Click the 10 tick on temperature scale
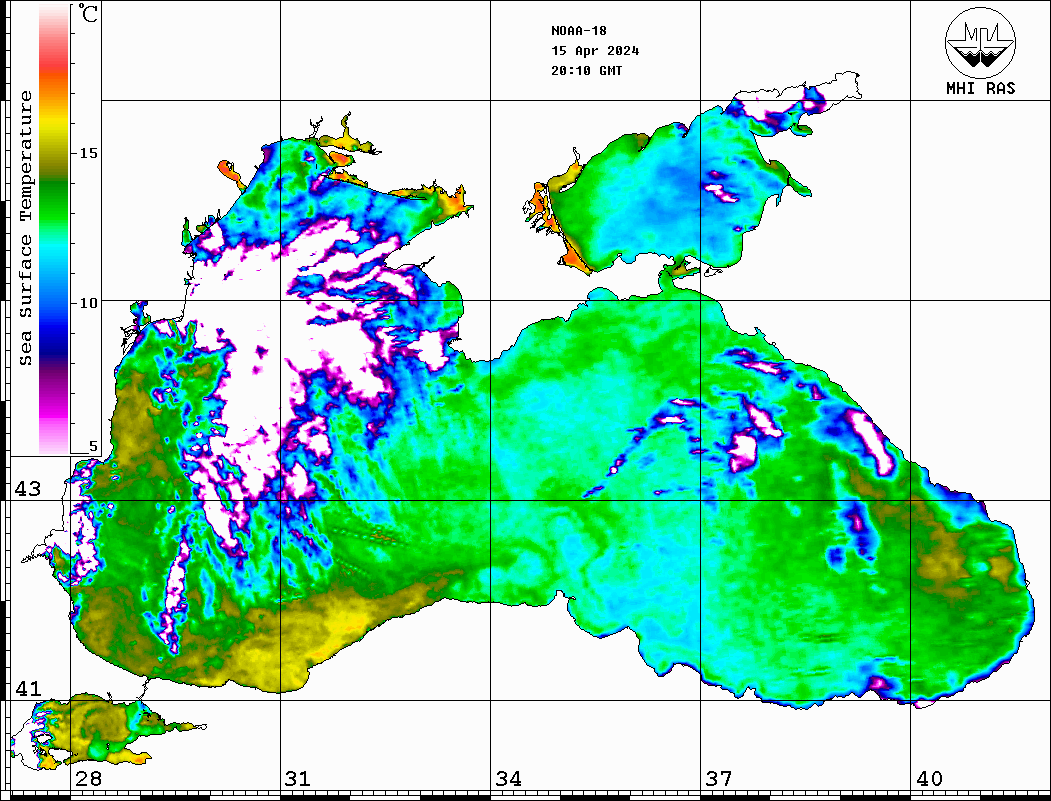The width and height of the screenshot is (1051, 801). pos(88,303)
